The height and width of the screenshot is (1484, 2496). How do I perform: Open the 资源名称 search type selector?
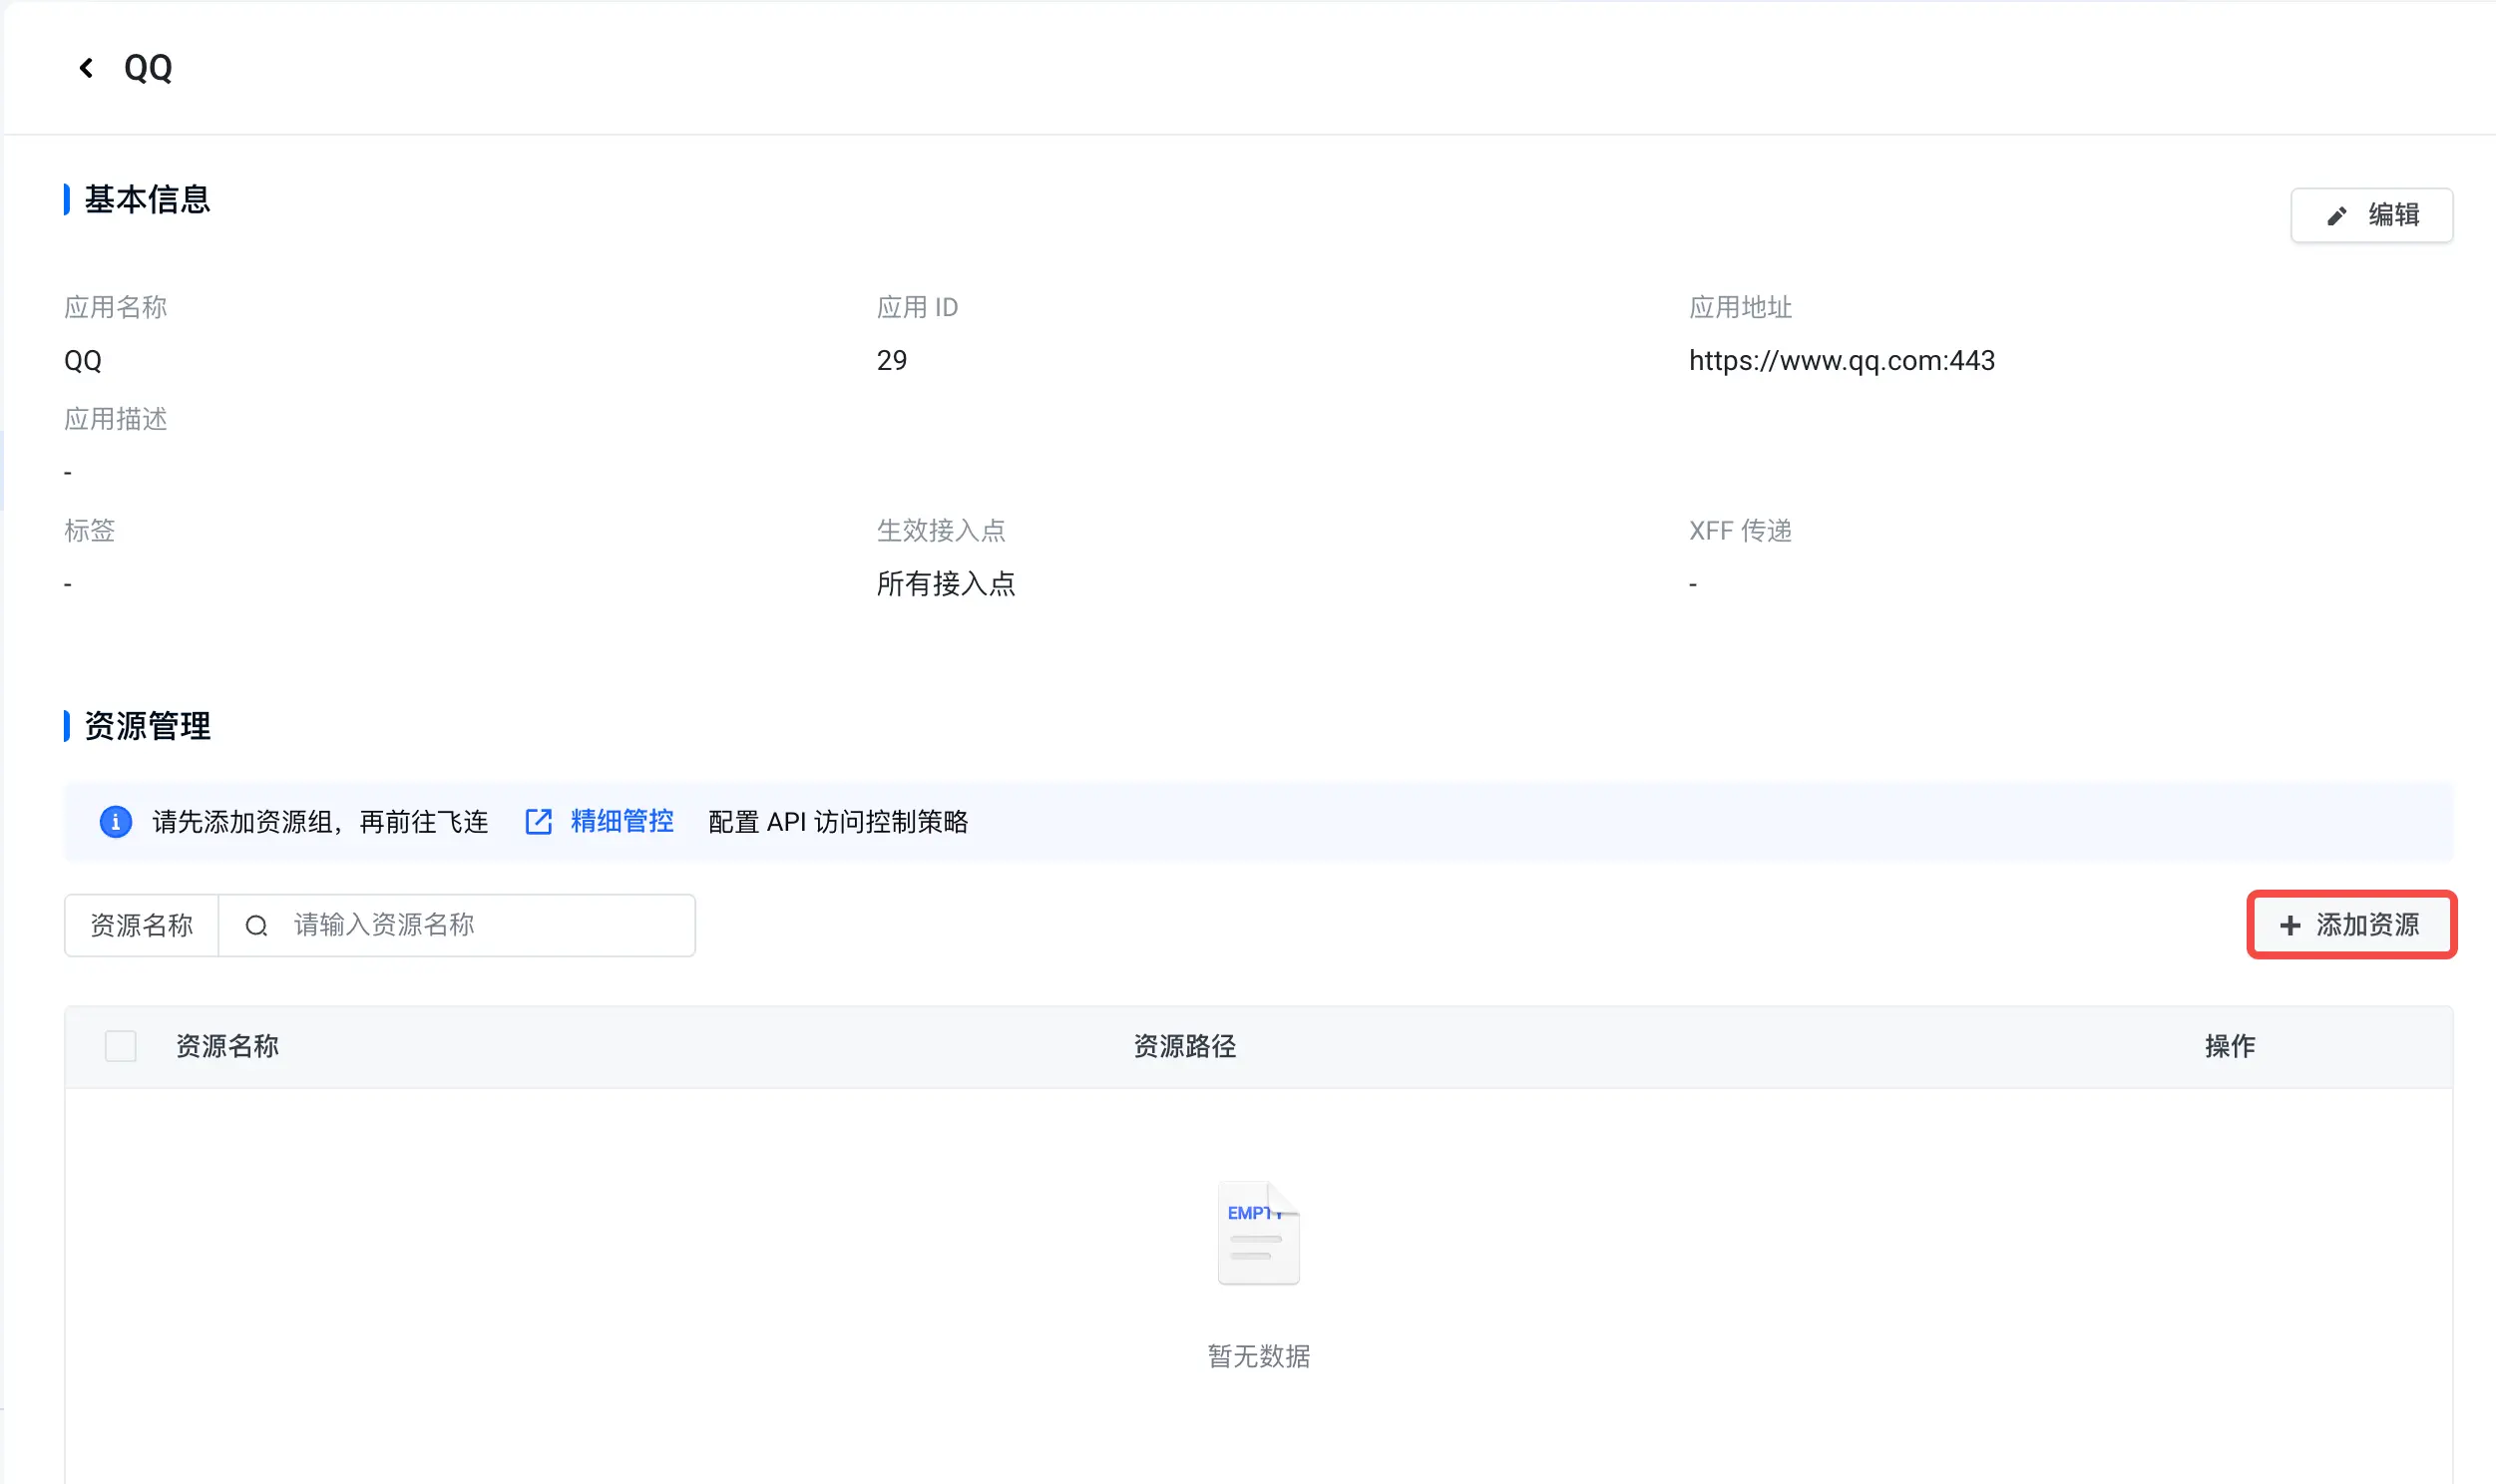tap(142, 925)
